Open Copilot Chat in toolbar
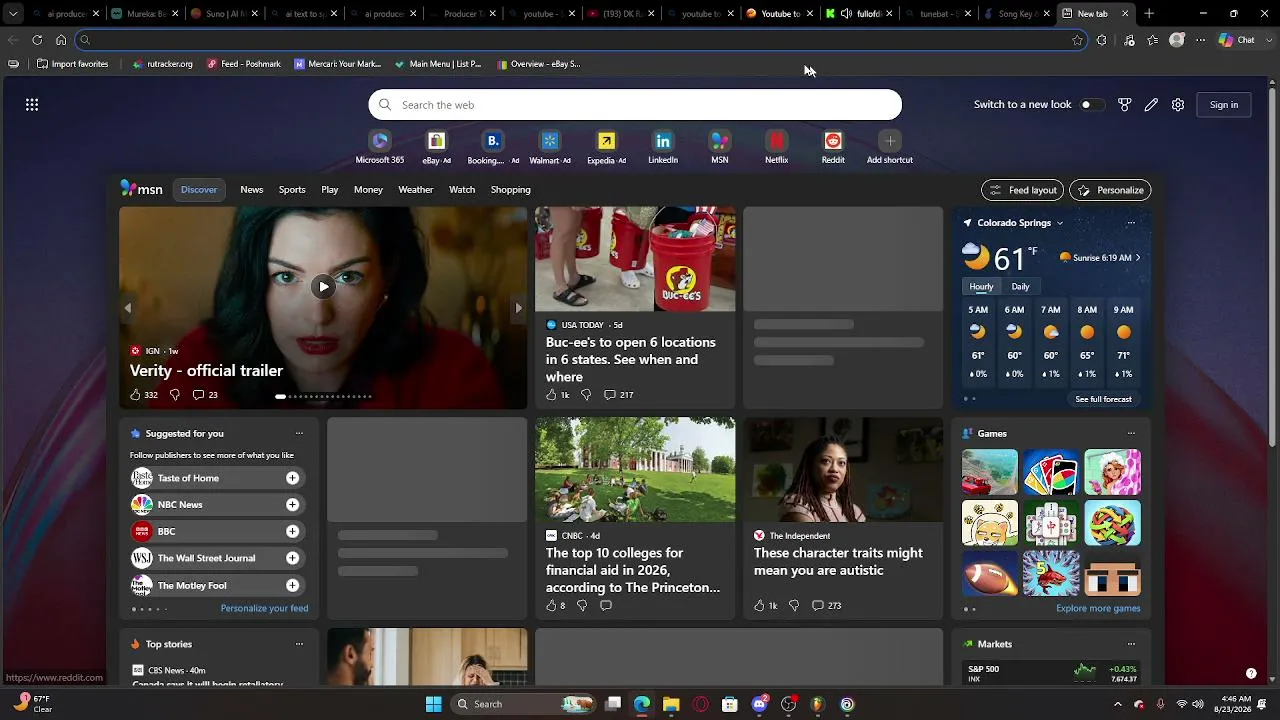 pyautogui.click(x=1237, y=40)
